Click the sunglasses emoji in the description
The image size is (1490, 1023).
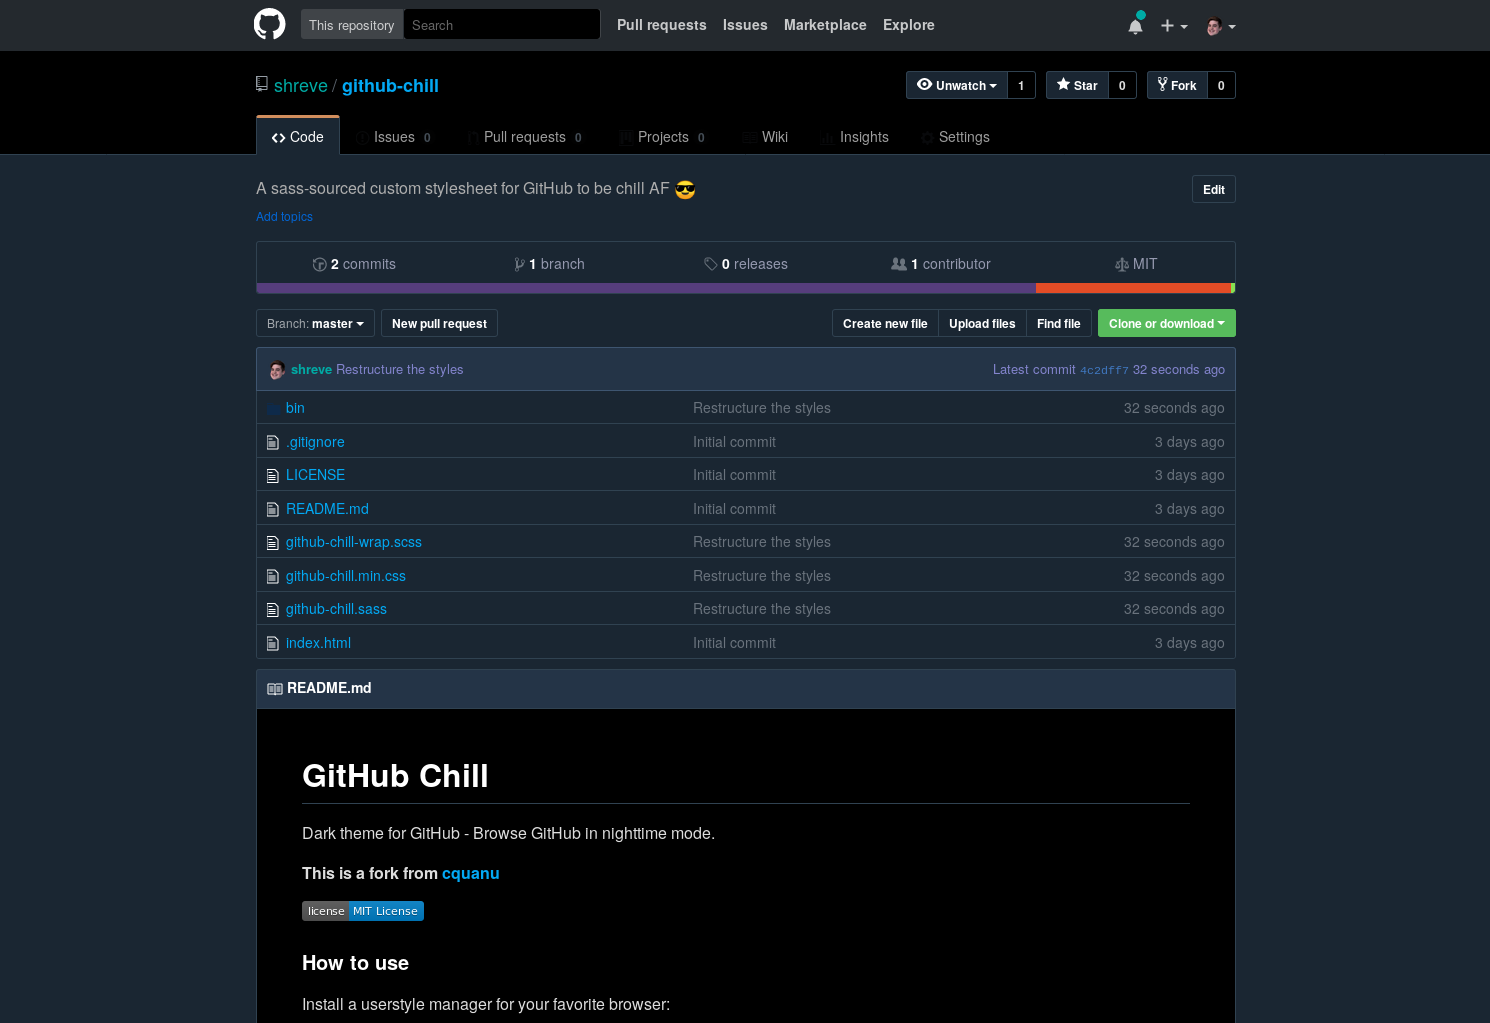685,189
